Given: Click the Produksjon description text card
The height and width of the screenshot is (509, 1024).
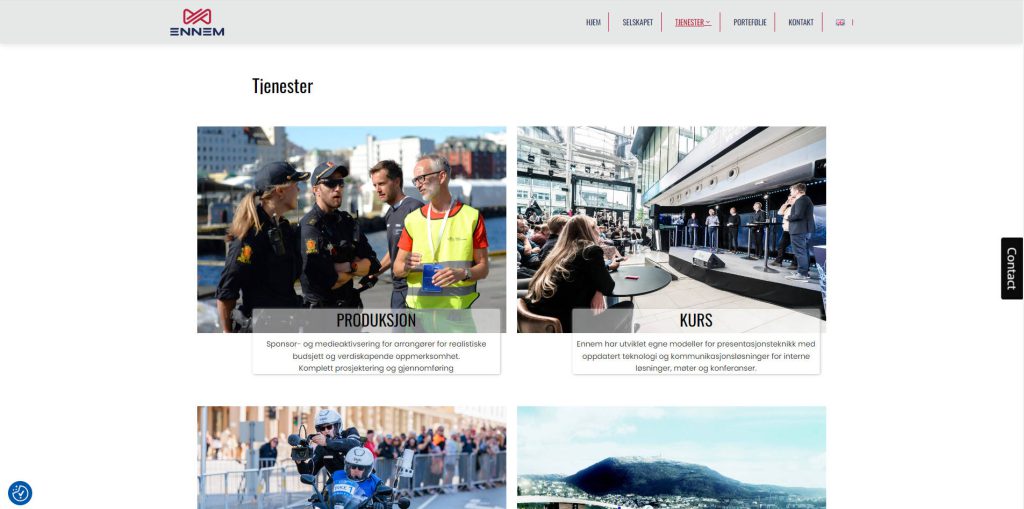Looking at the screenshot, I should 376,355.
